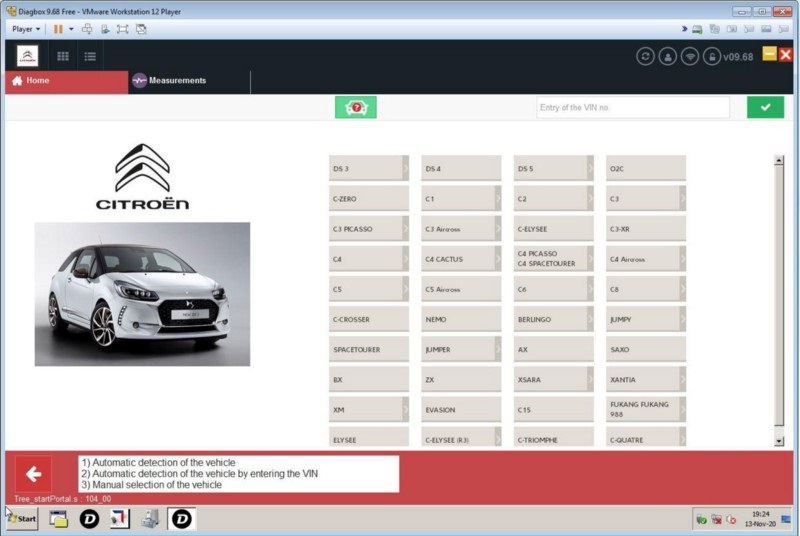Image resolution: width=800 pixels, height=536 pixels.
Task: Select the C-QUATRE vehicle
Action: [645, 437]
